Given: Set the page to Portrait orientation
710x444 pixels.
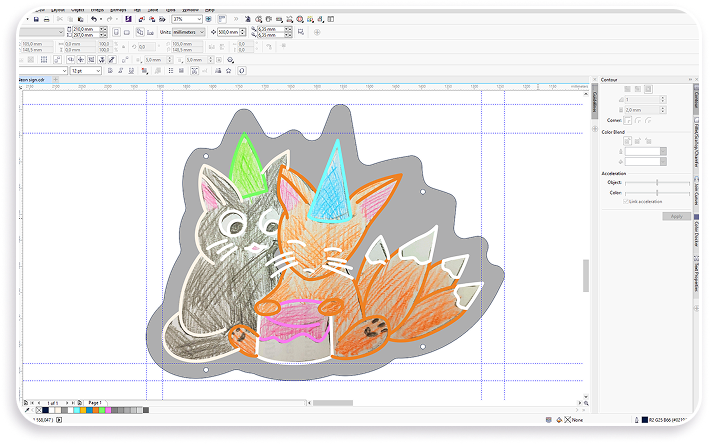Looking at the screenshot, I should 116,32.
